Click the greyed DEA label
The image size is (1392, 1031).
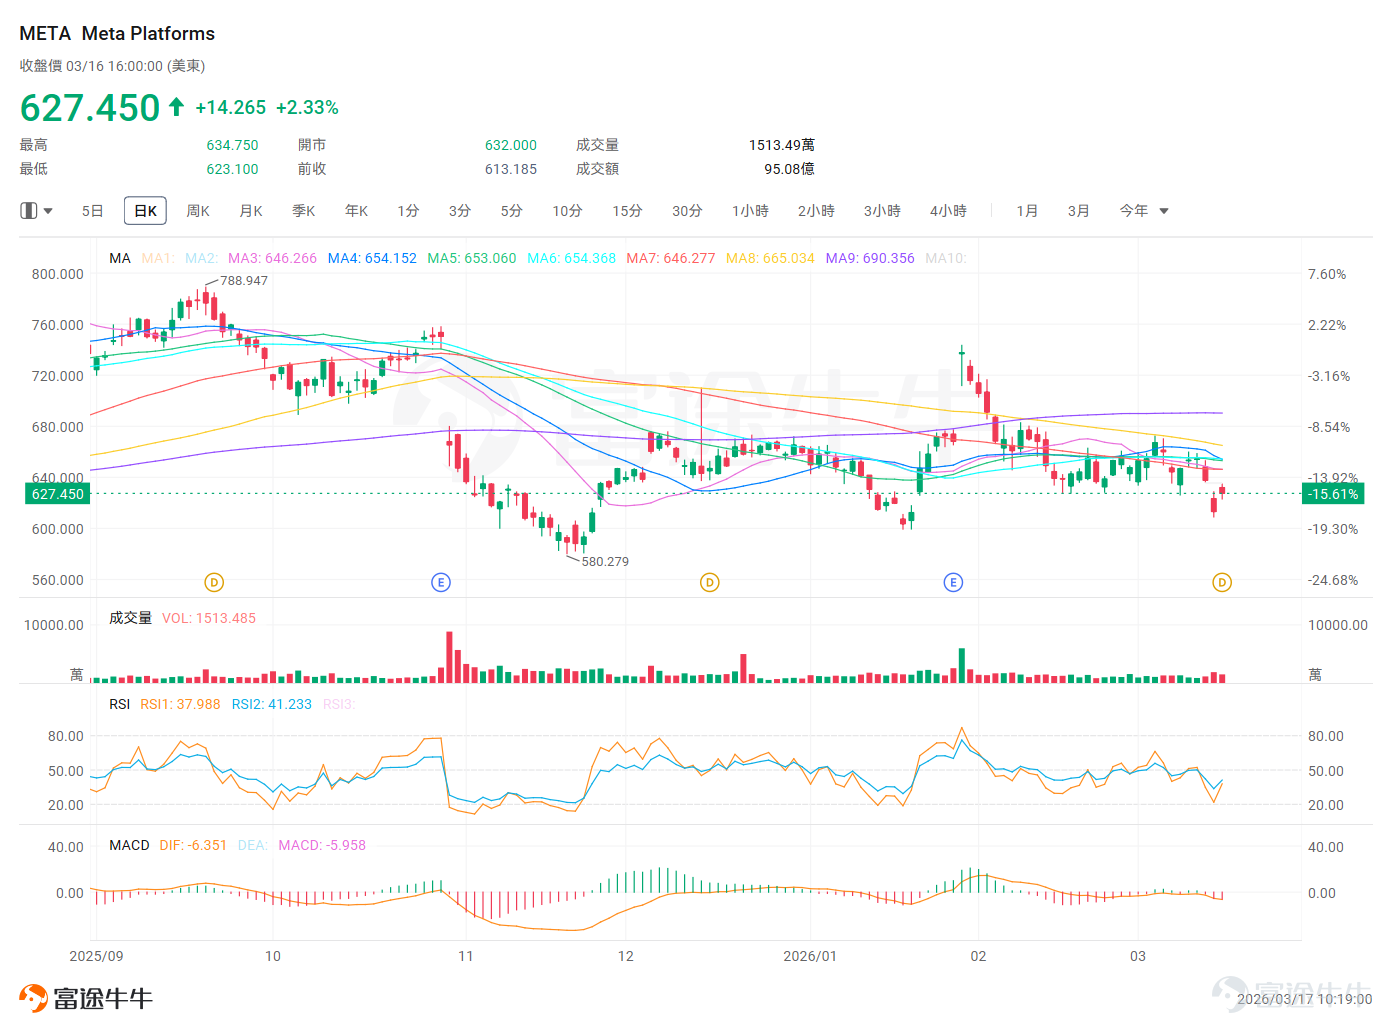[253, 845]
